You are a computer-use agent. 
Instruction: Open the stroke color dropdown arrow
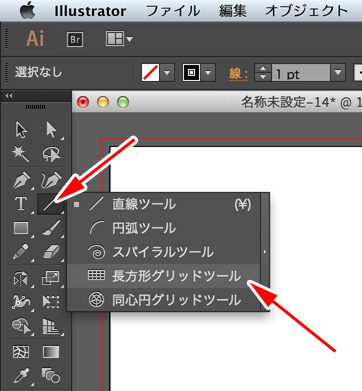tap(208, 73)
